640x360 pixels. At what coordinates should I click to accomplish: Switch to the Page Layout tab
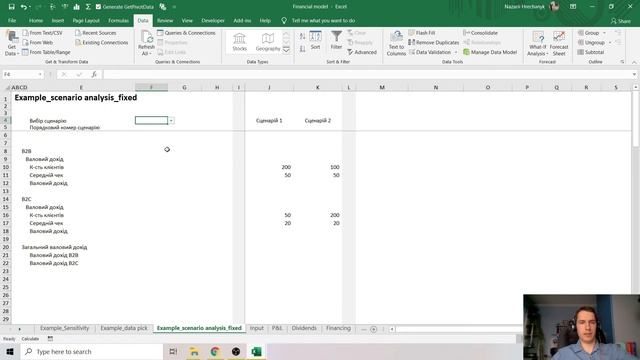click(86, 20)
